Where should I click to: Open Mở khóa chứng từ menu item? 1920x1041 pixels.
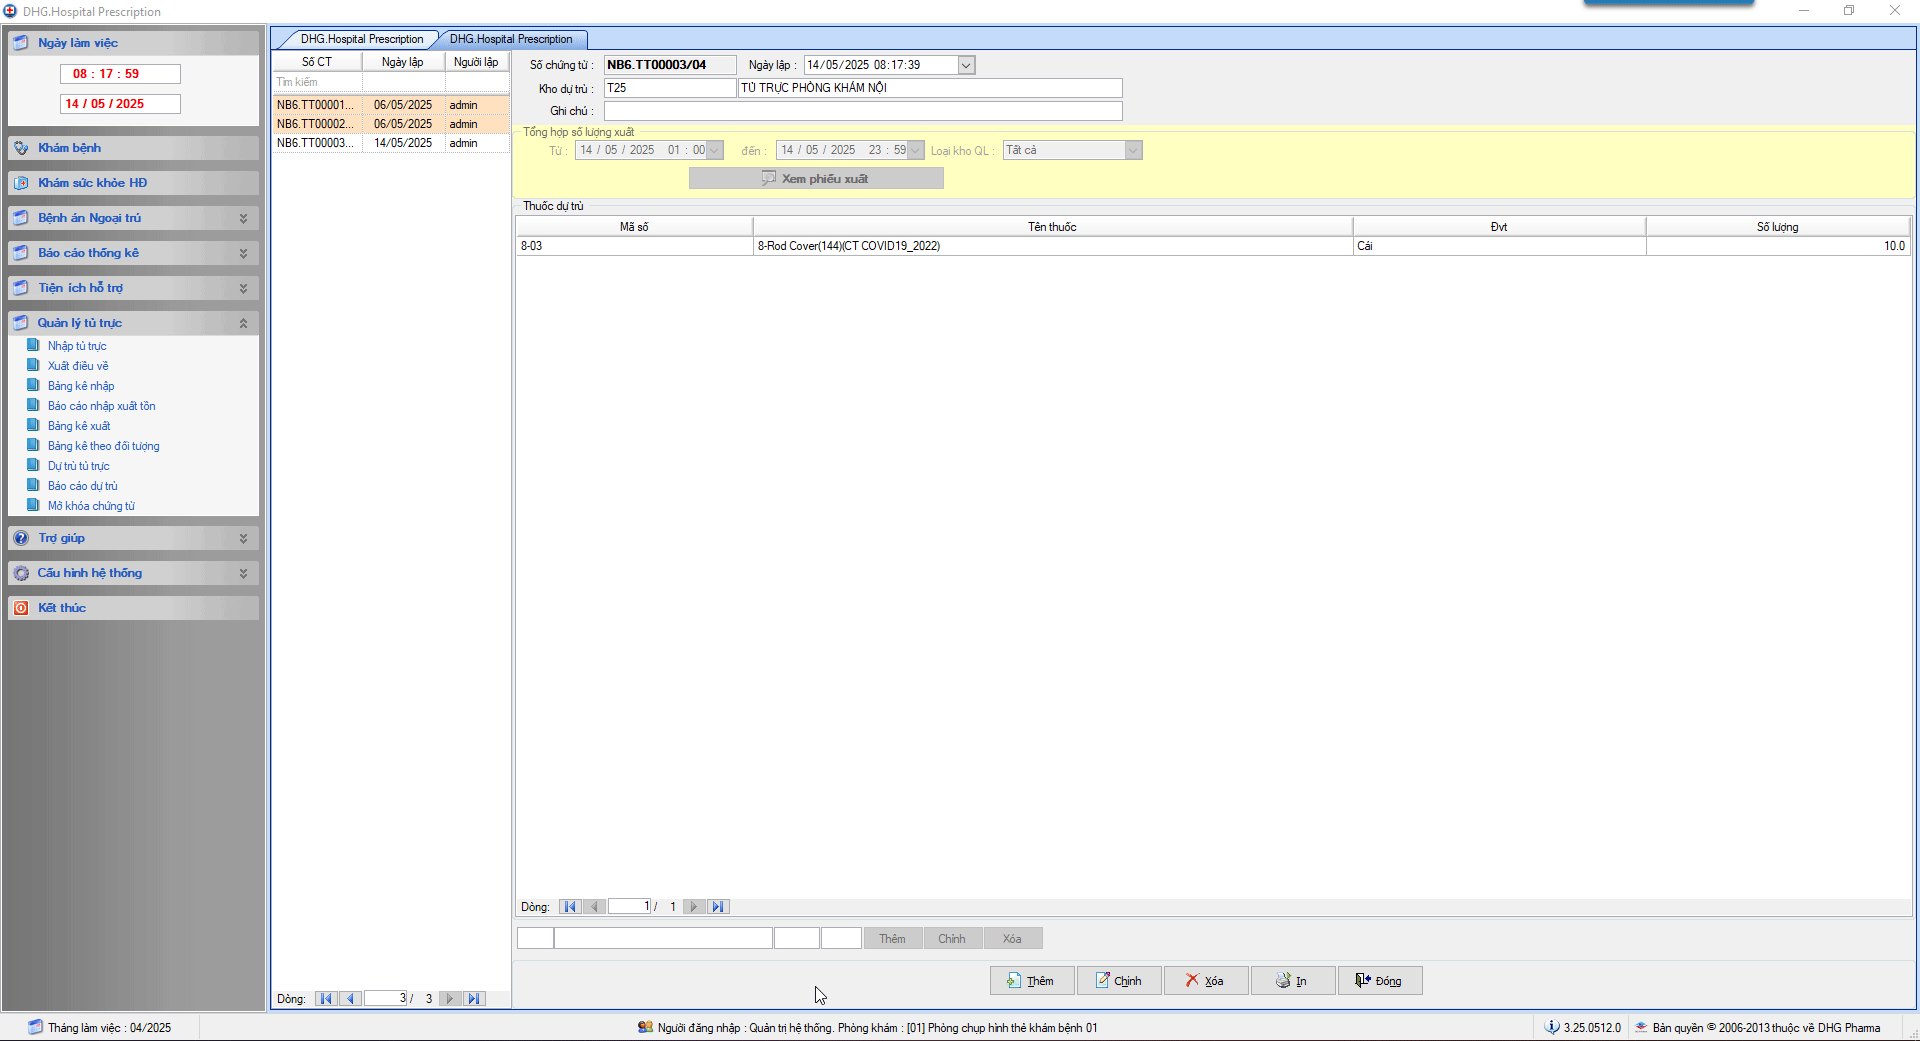click(91, 506)
